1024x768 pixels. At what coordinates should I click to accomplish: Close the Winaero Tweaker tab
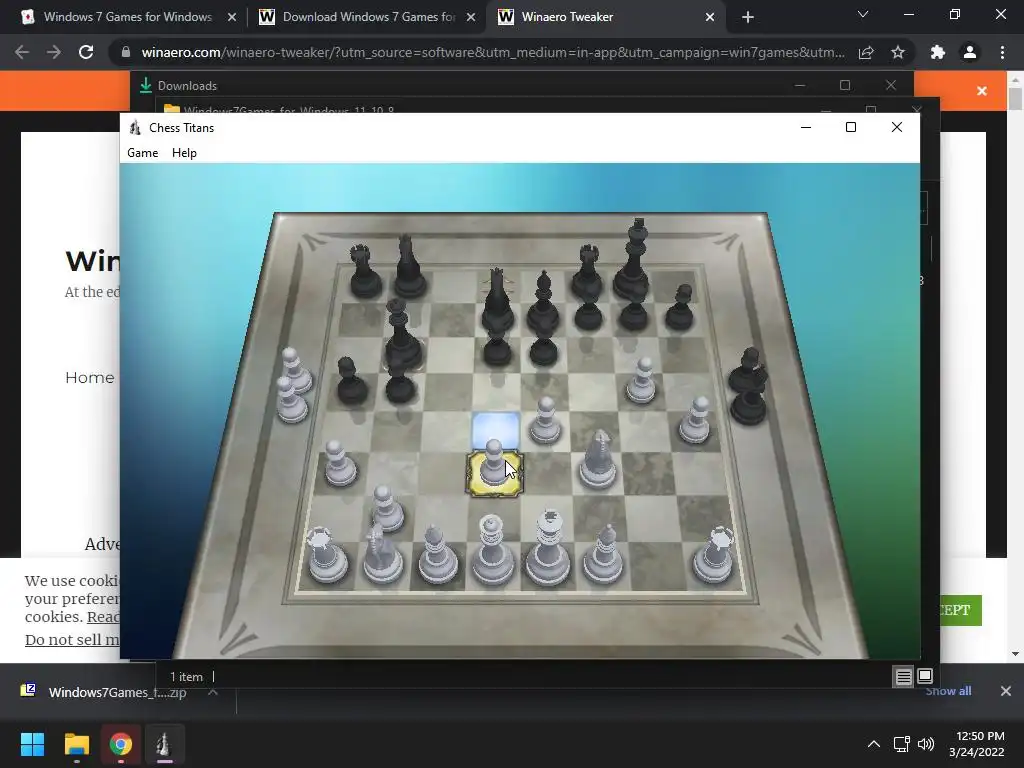(710, 17)
